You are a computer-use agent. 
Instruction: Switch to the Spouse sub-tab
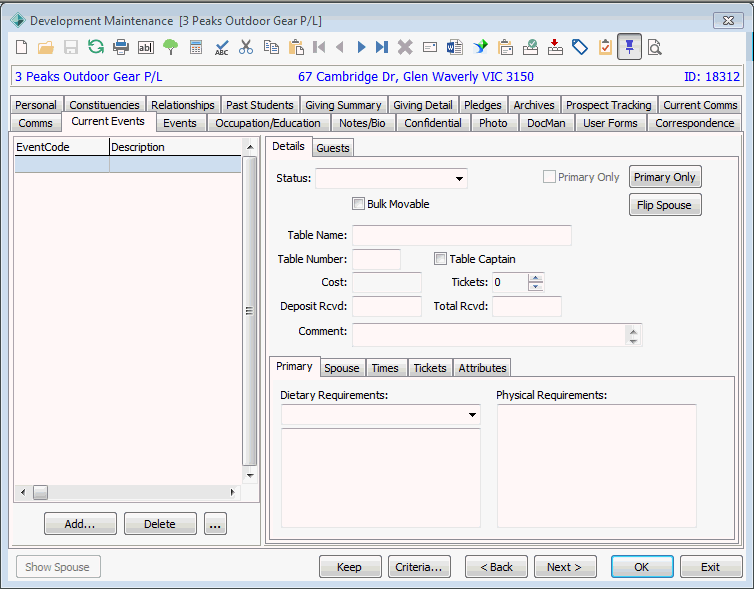tap(341, 368)
